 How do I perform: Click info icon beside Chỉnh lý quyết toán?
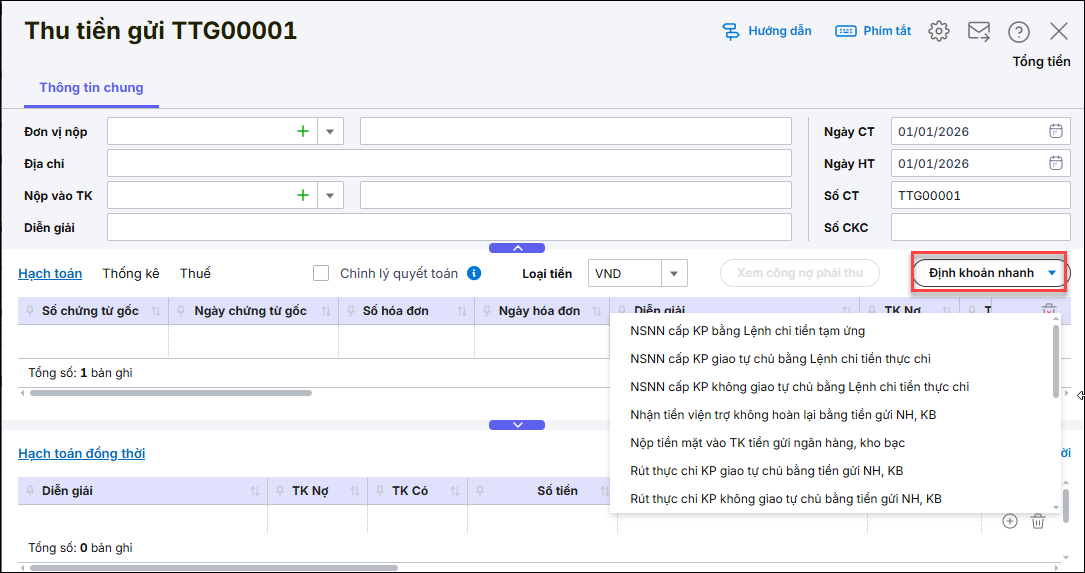point(474,273)
